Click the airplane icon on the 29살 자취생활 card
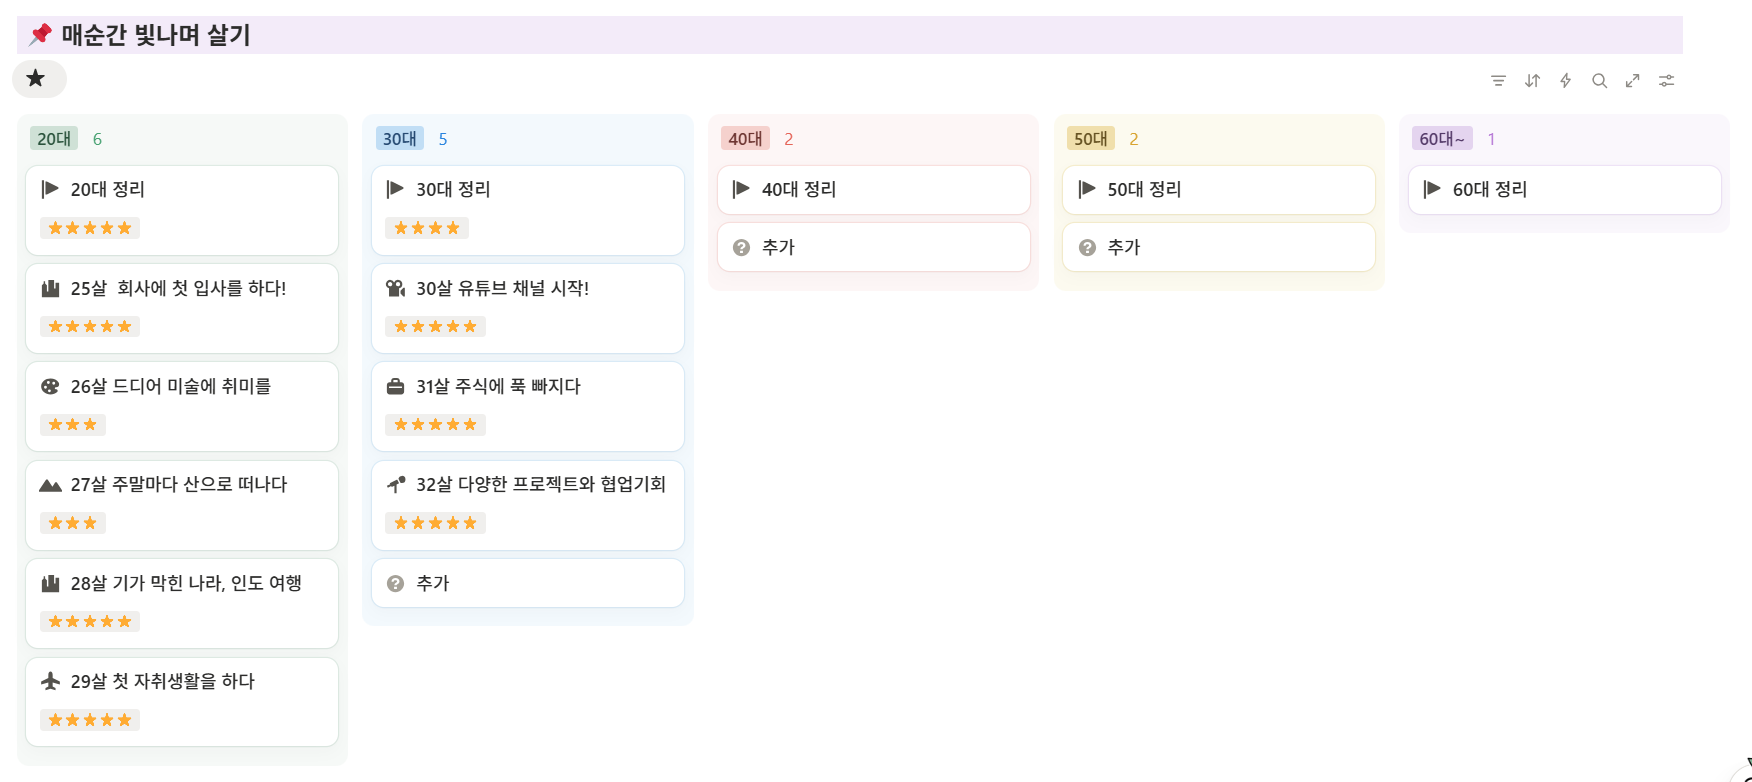 point(49,681)
